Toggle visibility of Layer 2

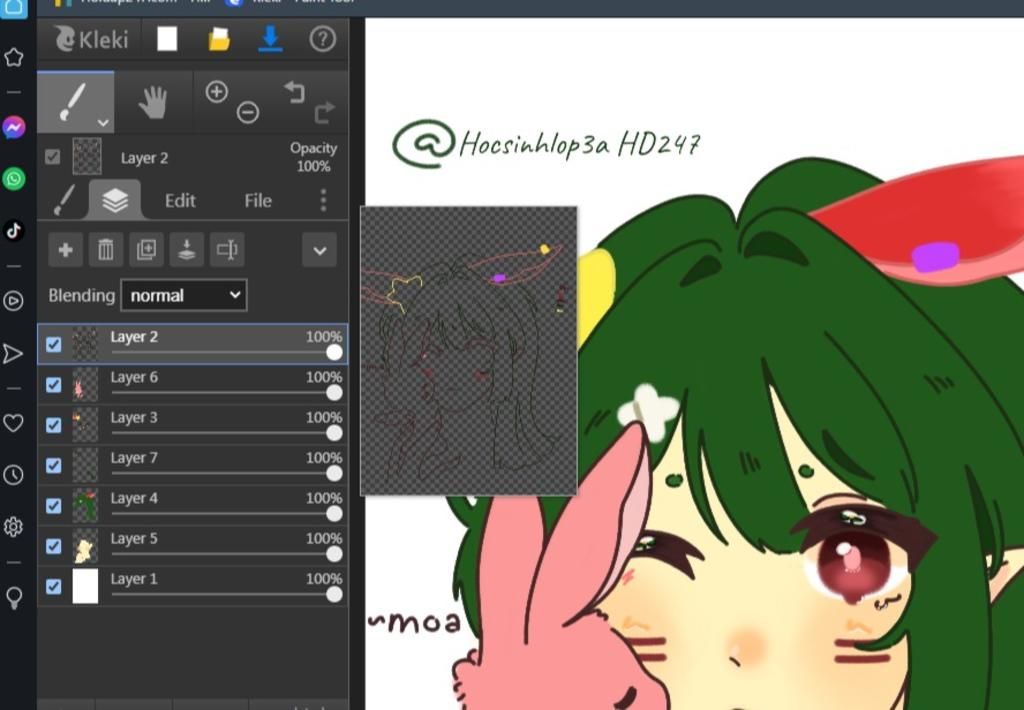coord(54,344)
